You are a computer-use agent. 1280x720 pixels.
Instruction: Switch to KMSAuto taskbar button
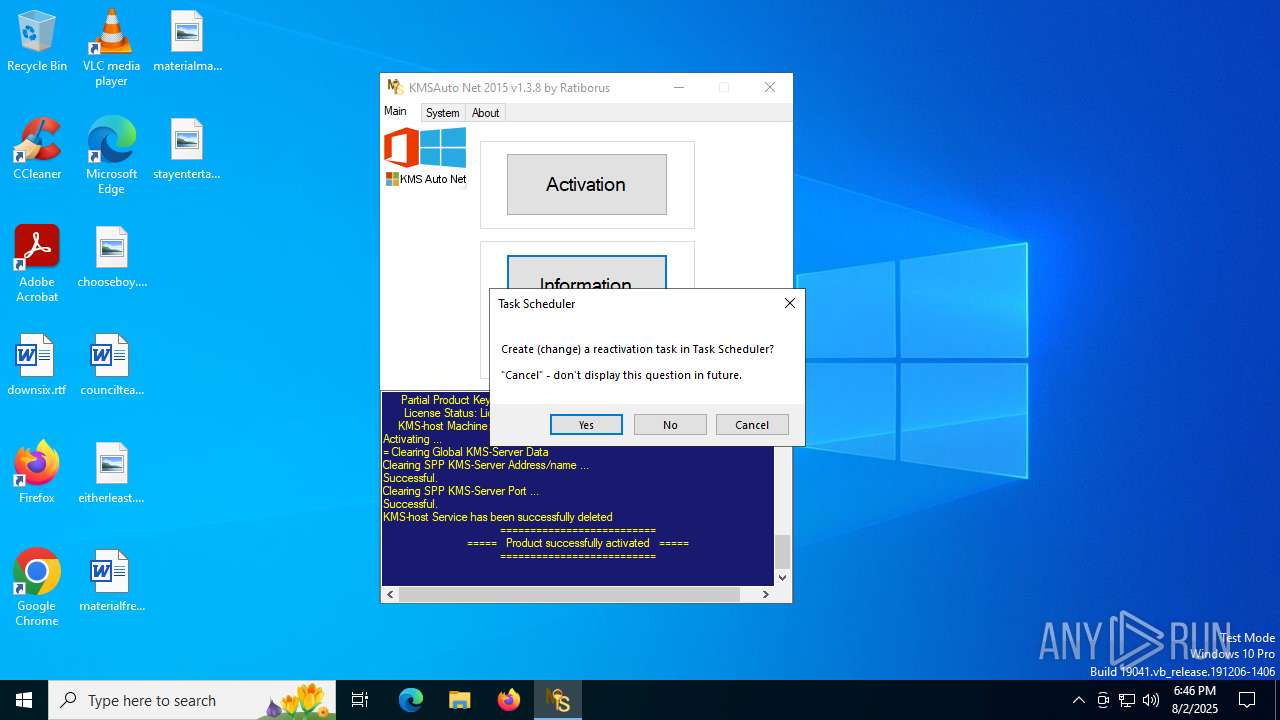(558, 700)
